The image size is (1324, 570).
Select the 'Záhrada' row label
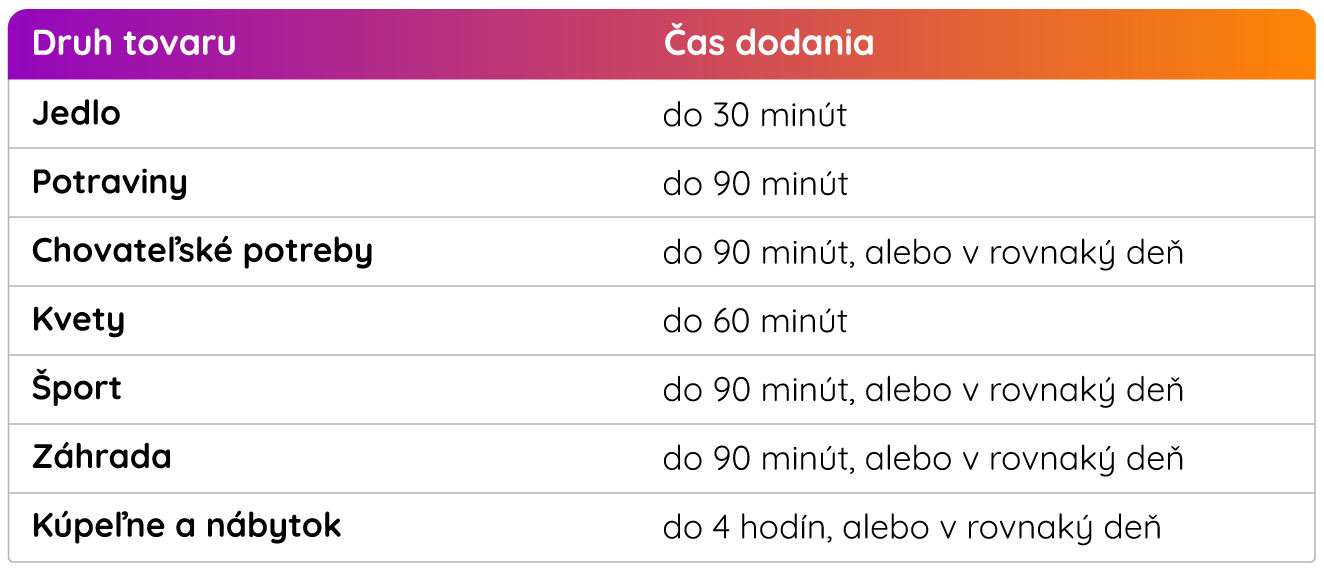coord(102,457)
